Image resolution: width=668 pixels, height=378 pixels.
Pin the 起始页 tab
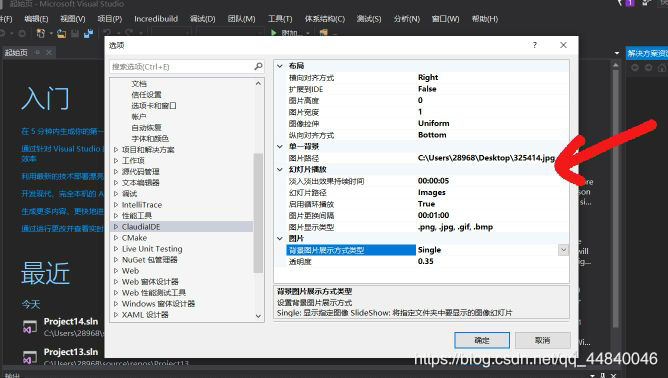tap(38, 52)
